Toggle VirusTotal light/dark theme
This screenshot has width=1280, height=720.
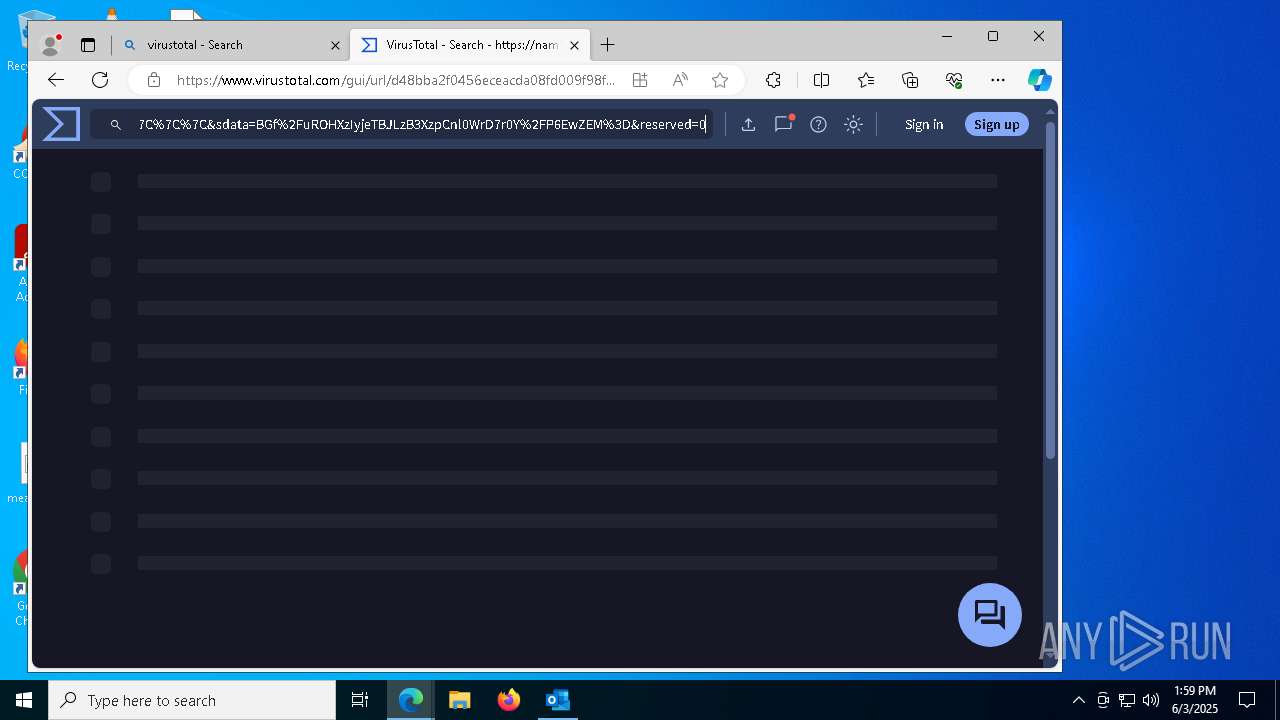click(x=853, y=125)
